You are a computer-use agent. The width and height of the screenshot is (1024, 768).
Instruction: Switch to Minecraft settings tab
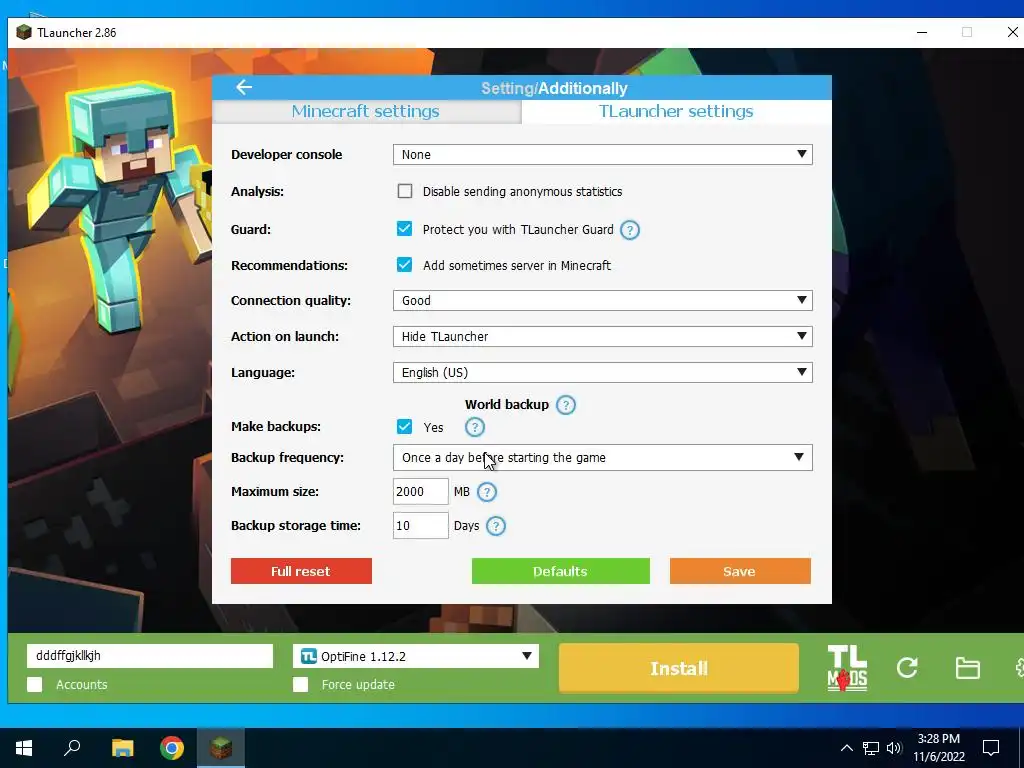tap(366, 112)
